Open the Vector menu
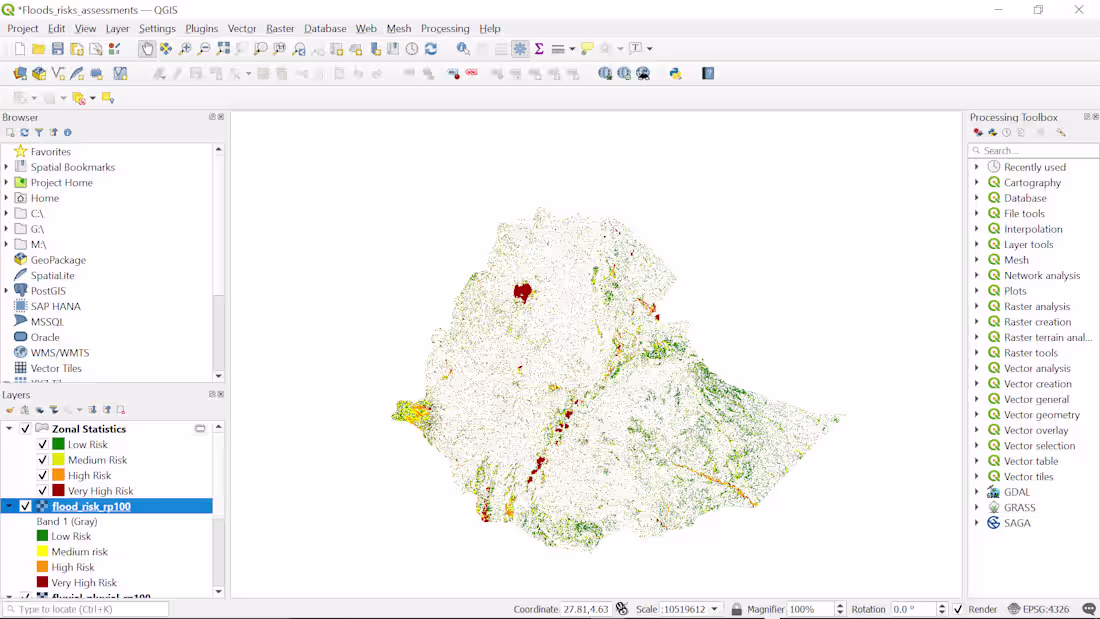Image resolution: width=1100 pixels, height=619 pixels. pos(242,28)
